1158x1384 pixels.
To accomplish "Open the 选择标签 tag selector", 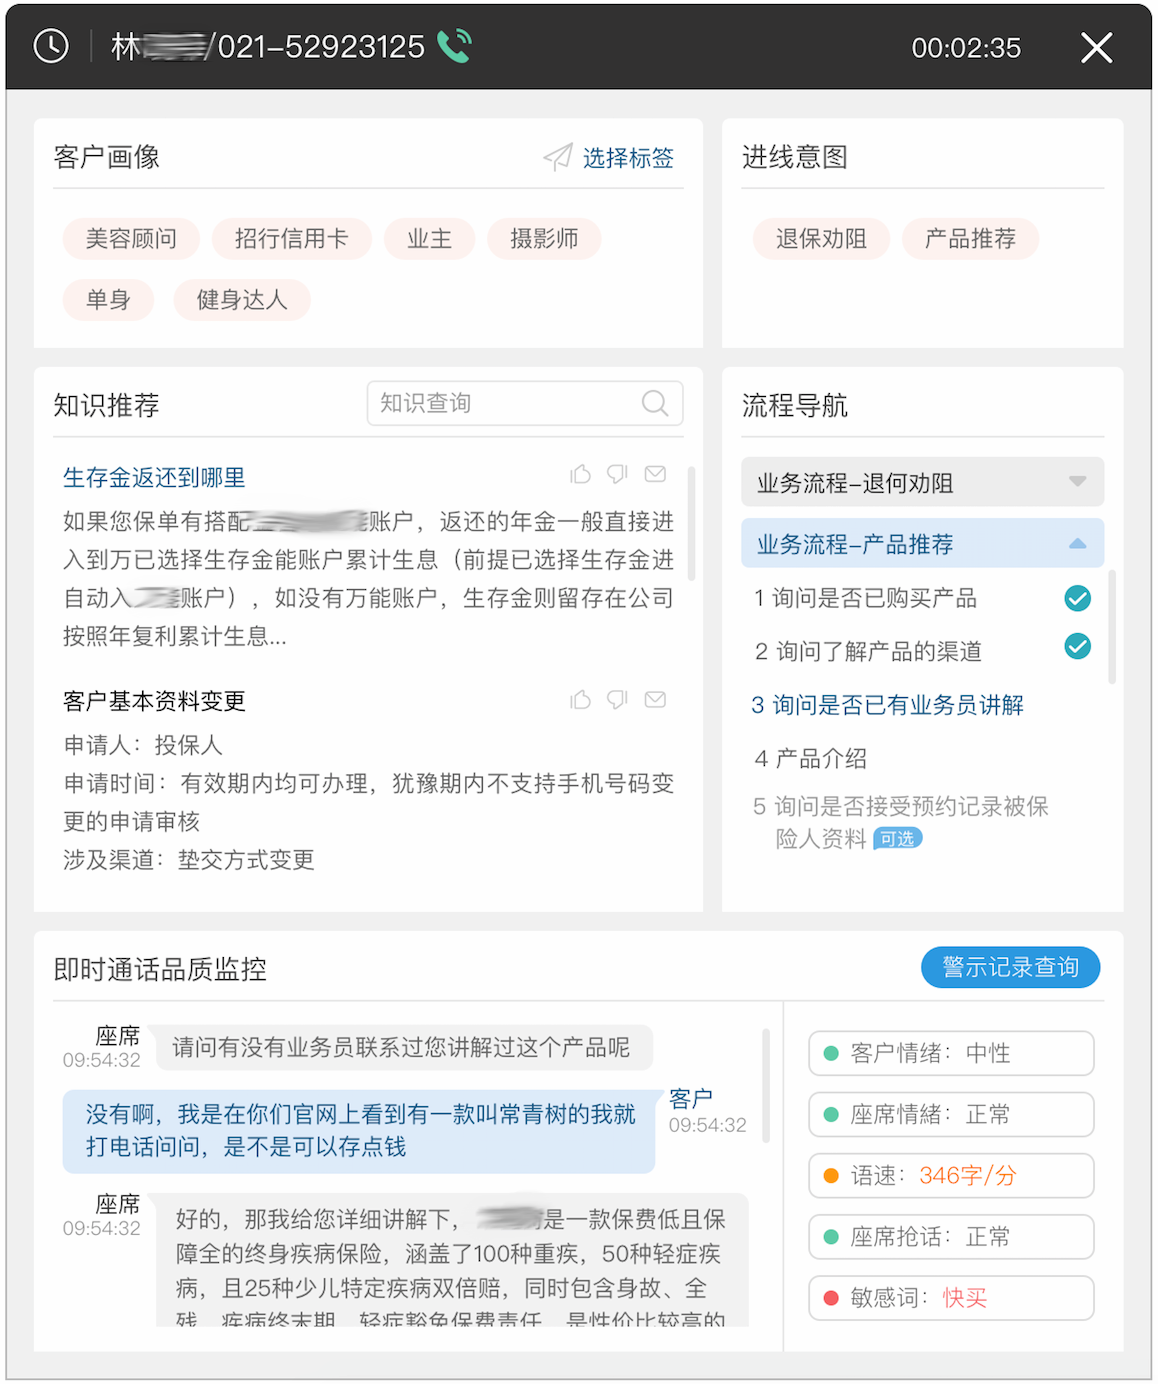I will coord(610,158).
